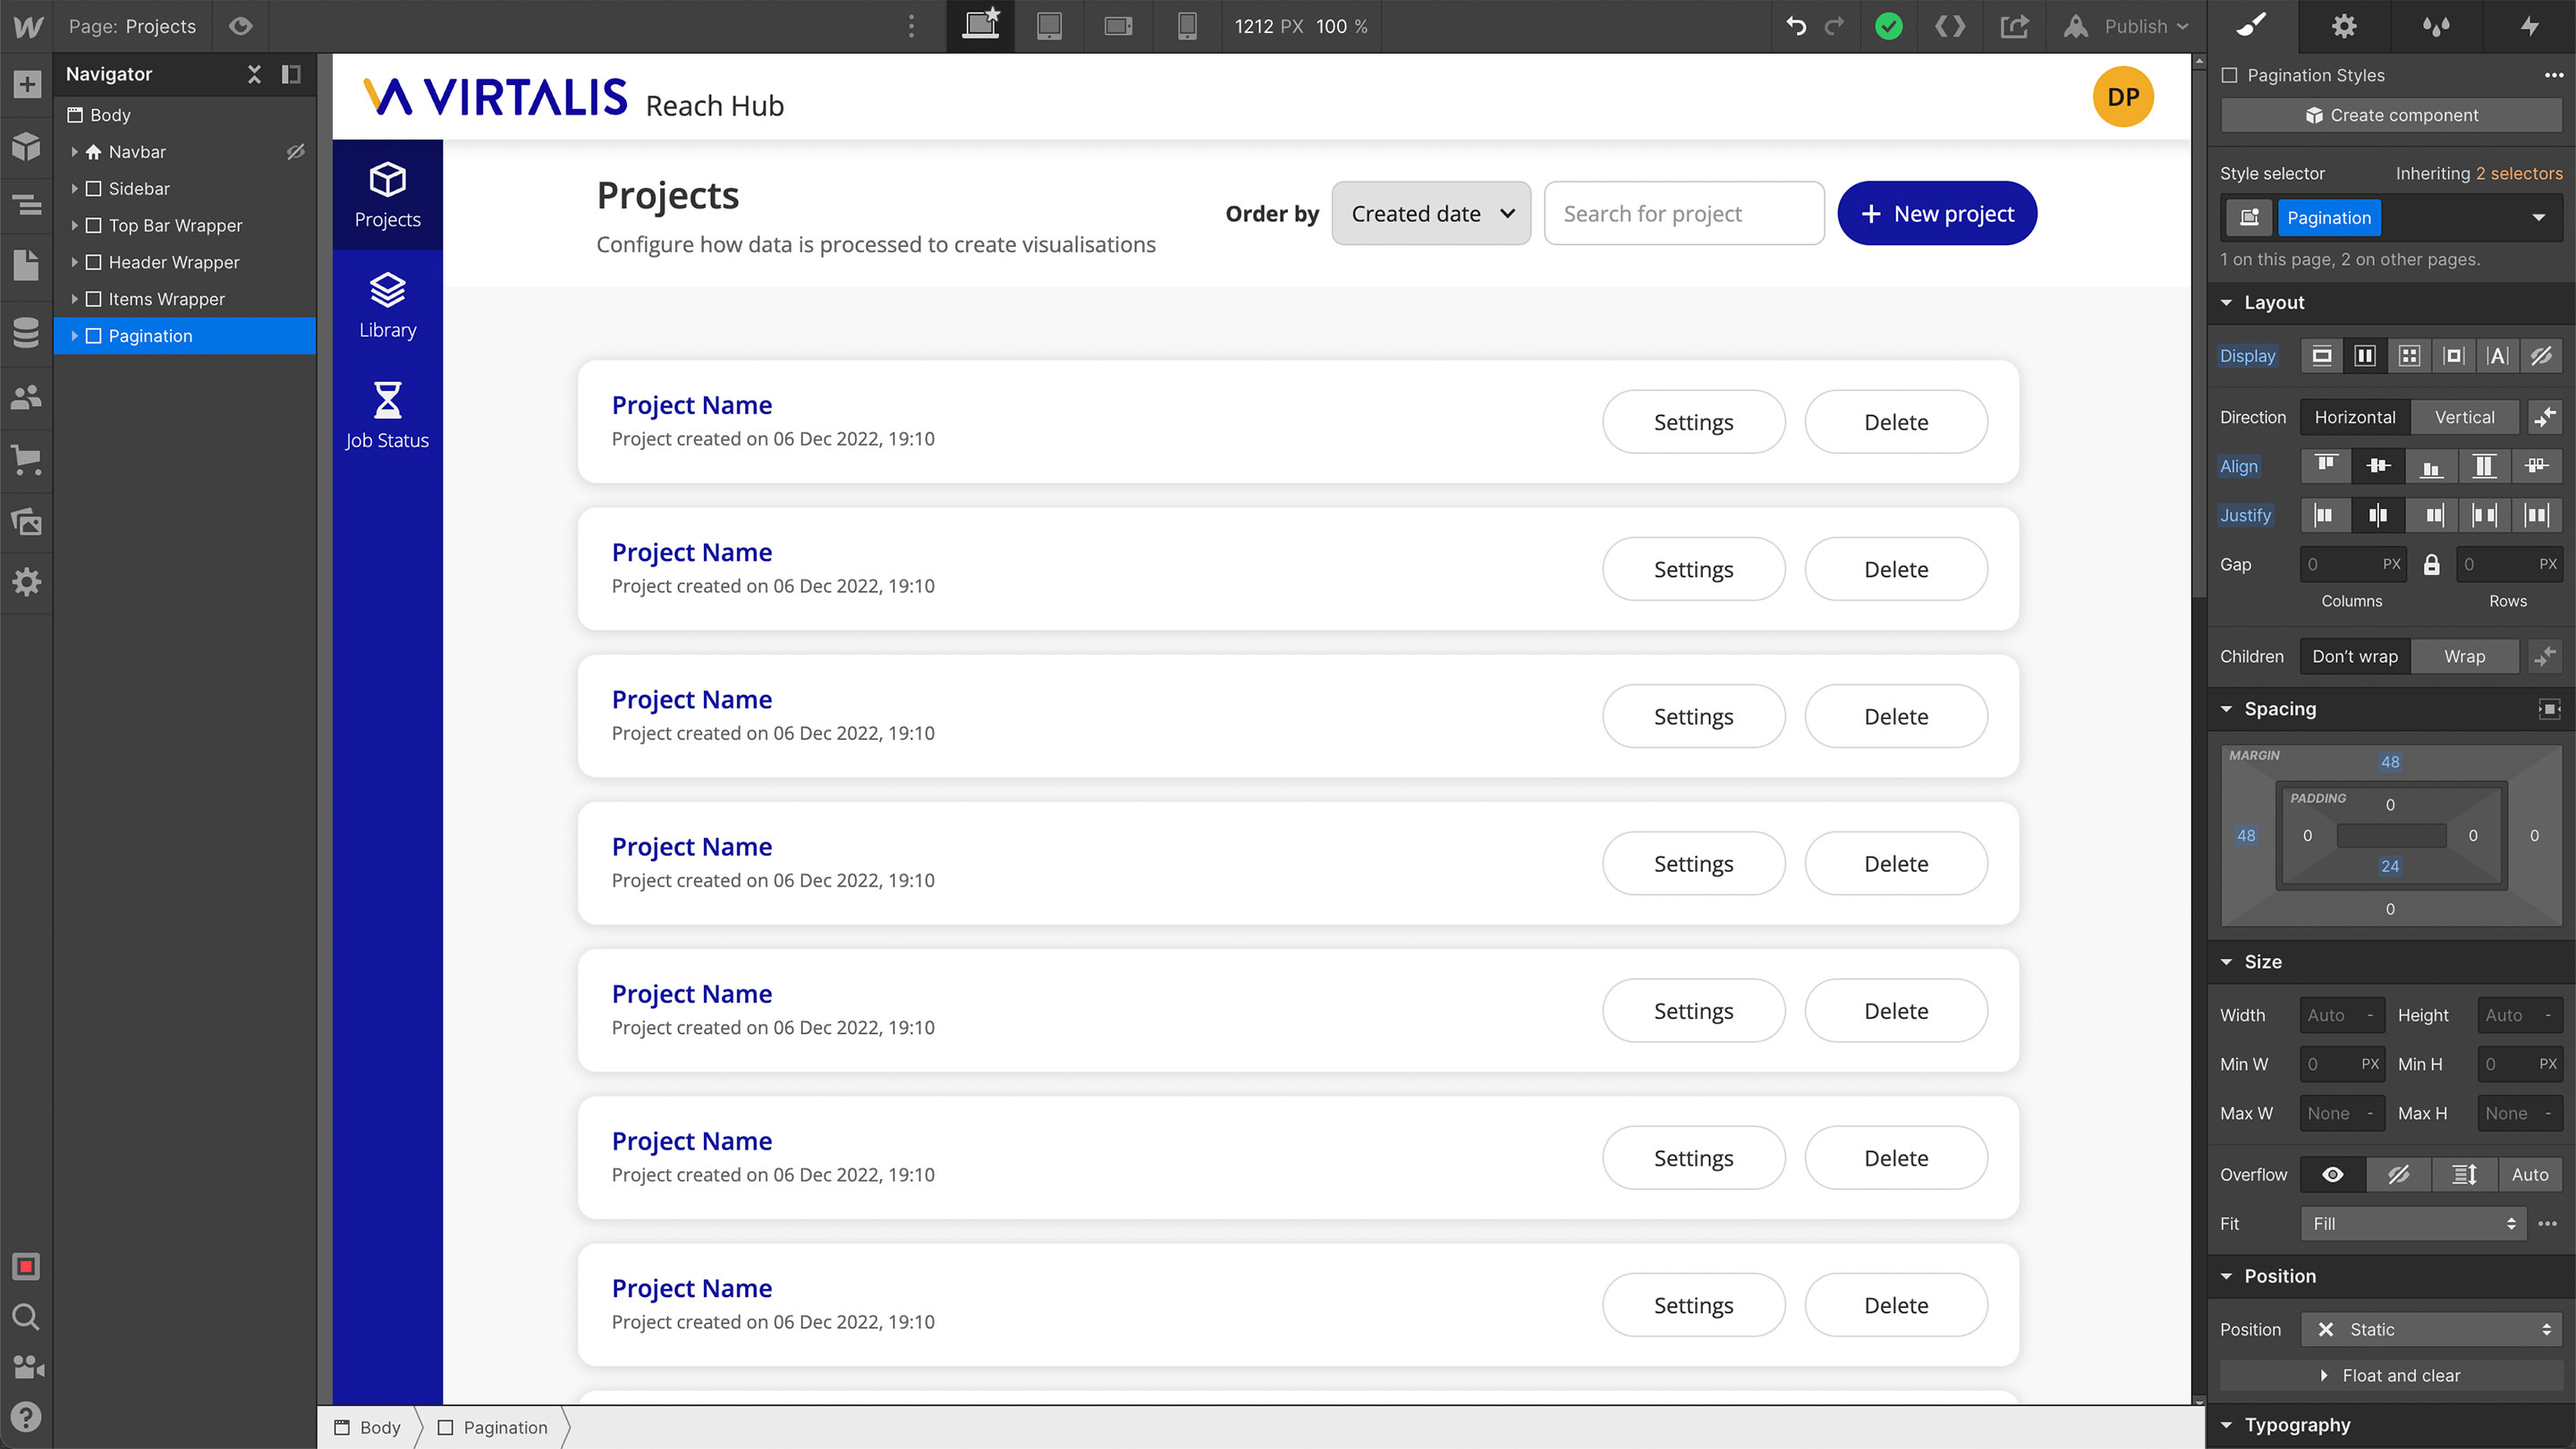2576x1449 pixels.
Task: Open the Fit Fill dropdown
Action: click(2413, 1223)
